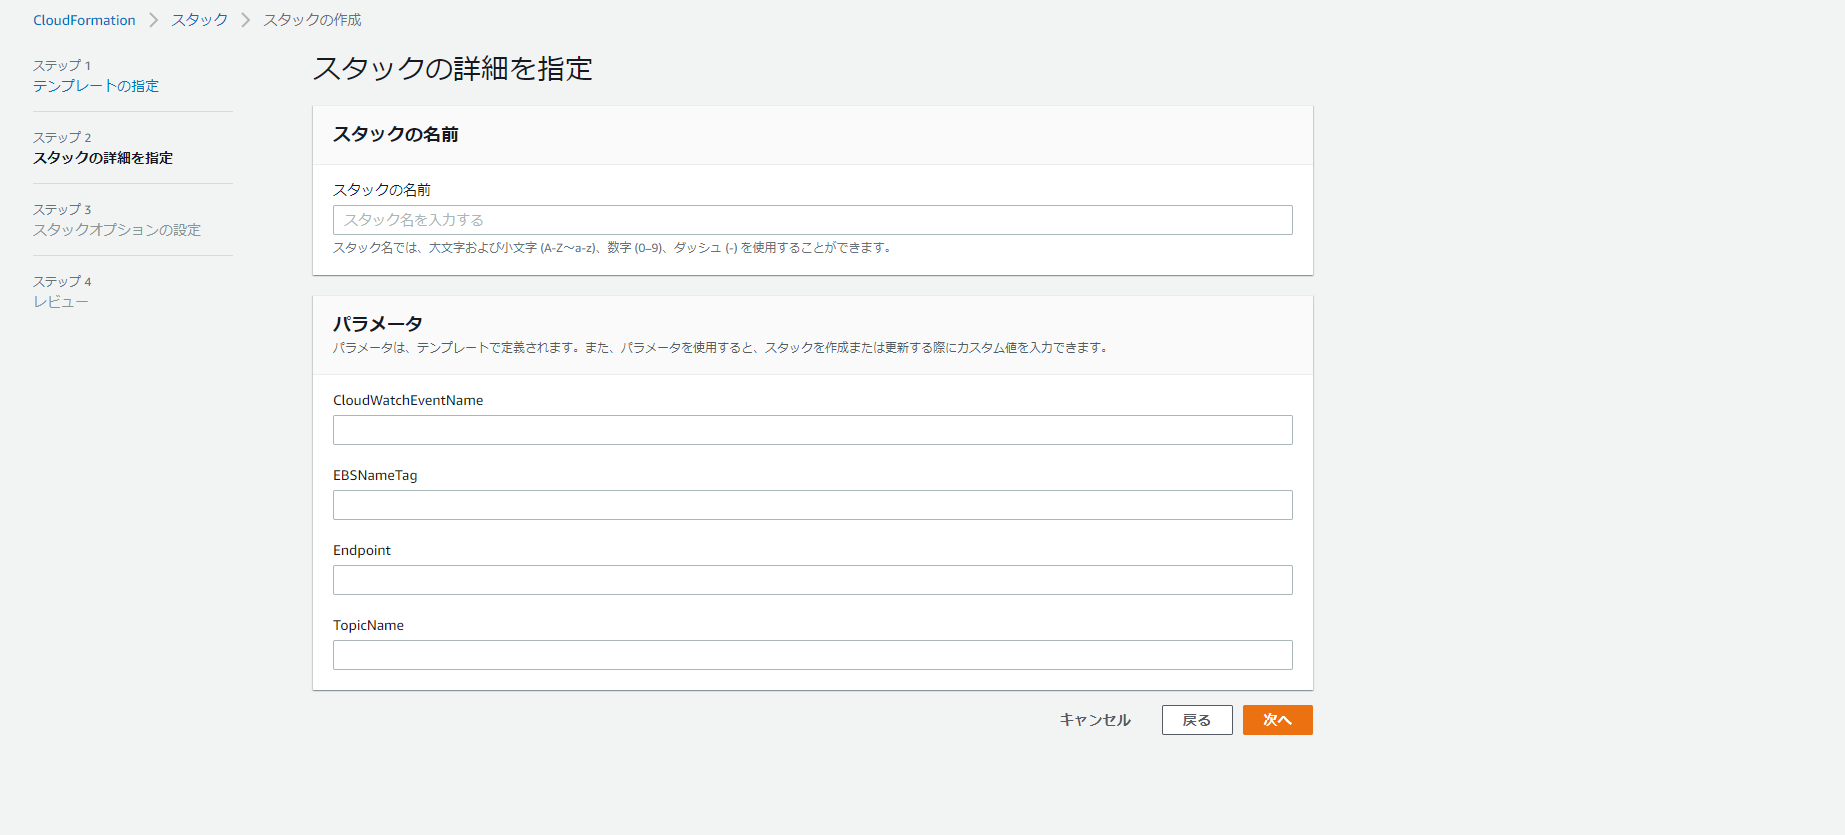1845x835 pixels.
Task: Click into the CloudWatchEventName parameter field
Action: (x=812, y=430)
